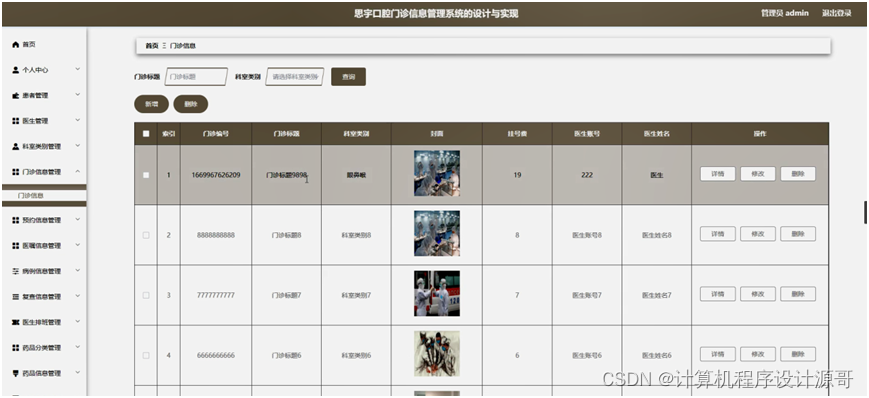Screen dimensions: 869x398
Task: Click the shield icon for 药品信息管理
Action: [16, 373]
